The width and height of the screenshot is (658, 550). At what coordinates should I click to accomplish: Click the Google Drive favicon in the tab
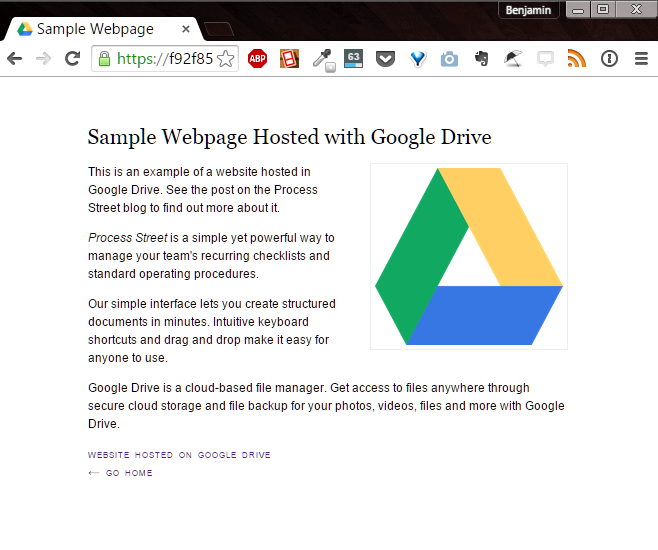(x=25, y=29)
